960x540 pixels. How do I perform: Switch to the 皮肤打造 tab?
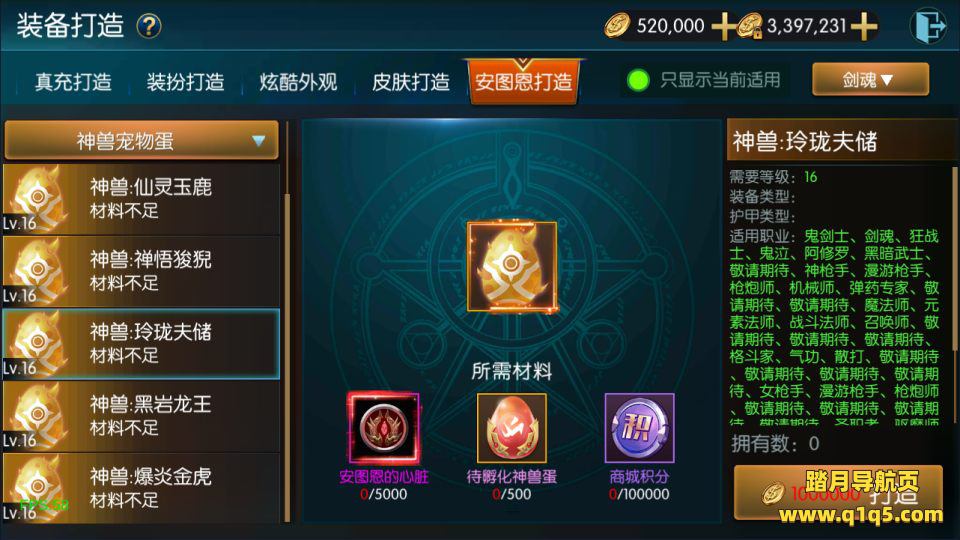tap(411, 81)
